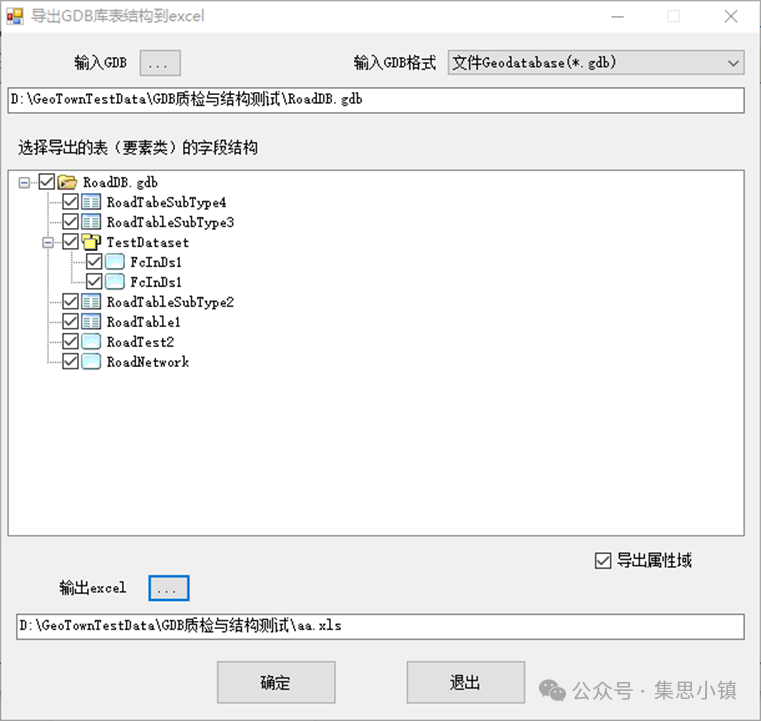
Task: Select the RoadTable1 tree row
Action: pyautogui.click(x=144, y=322)
